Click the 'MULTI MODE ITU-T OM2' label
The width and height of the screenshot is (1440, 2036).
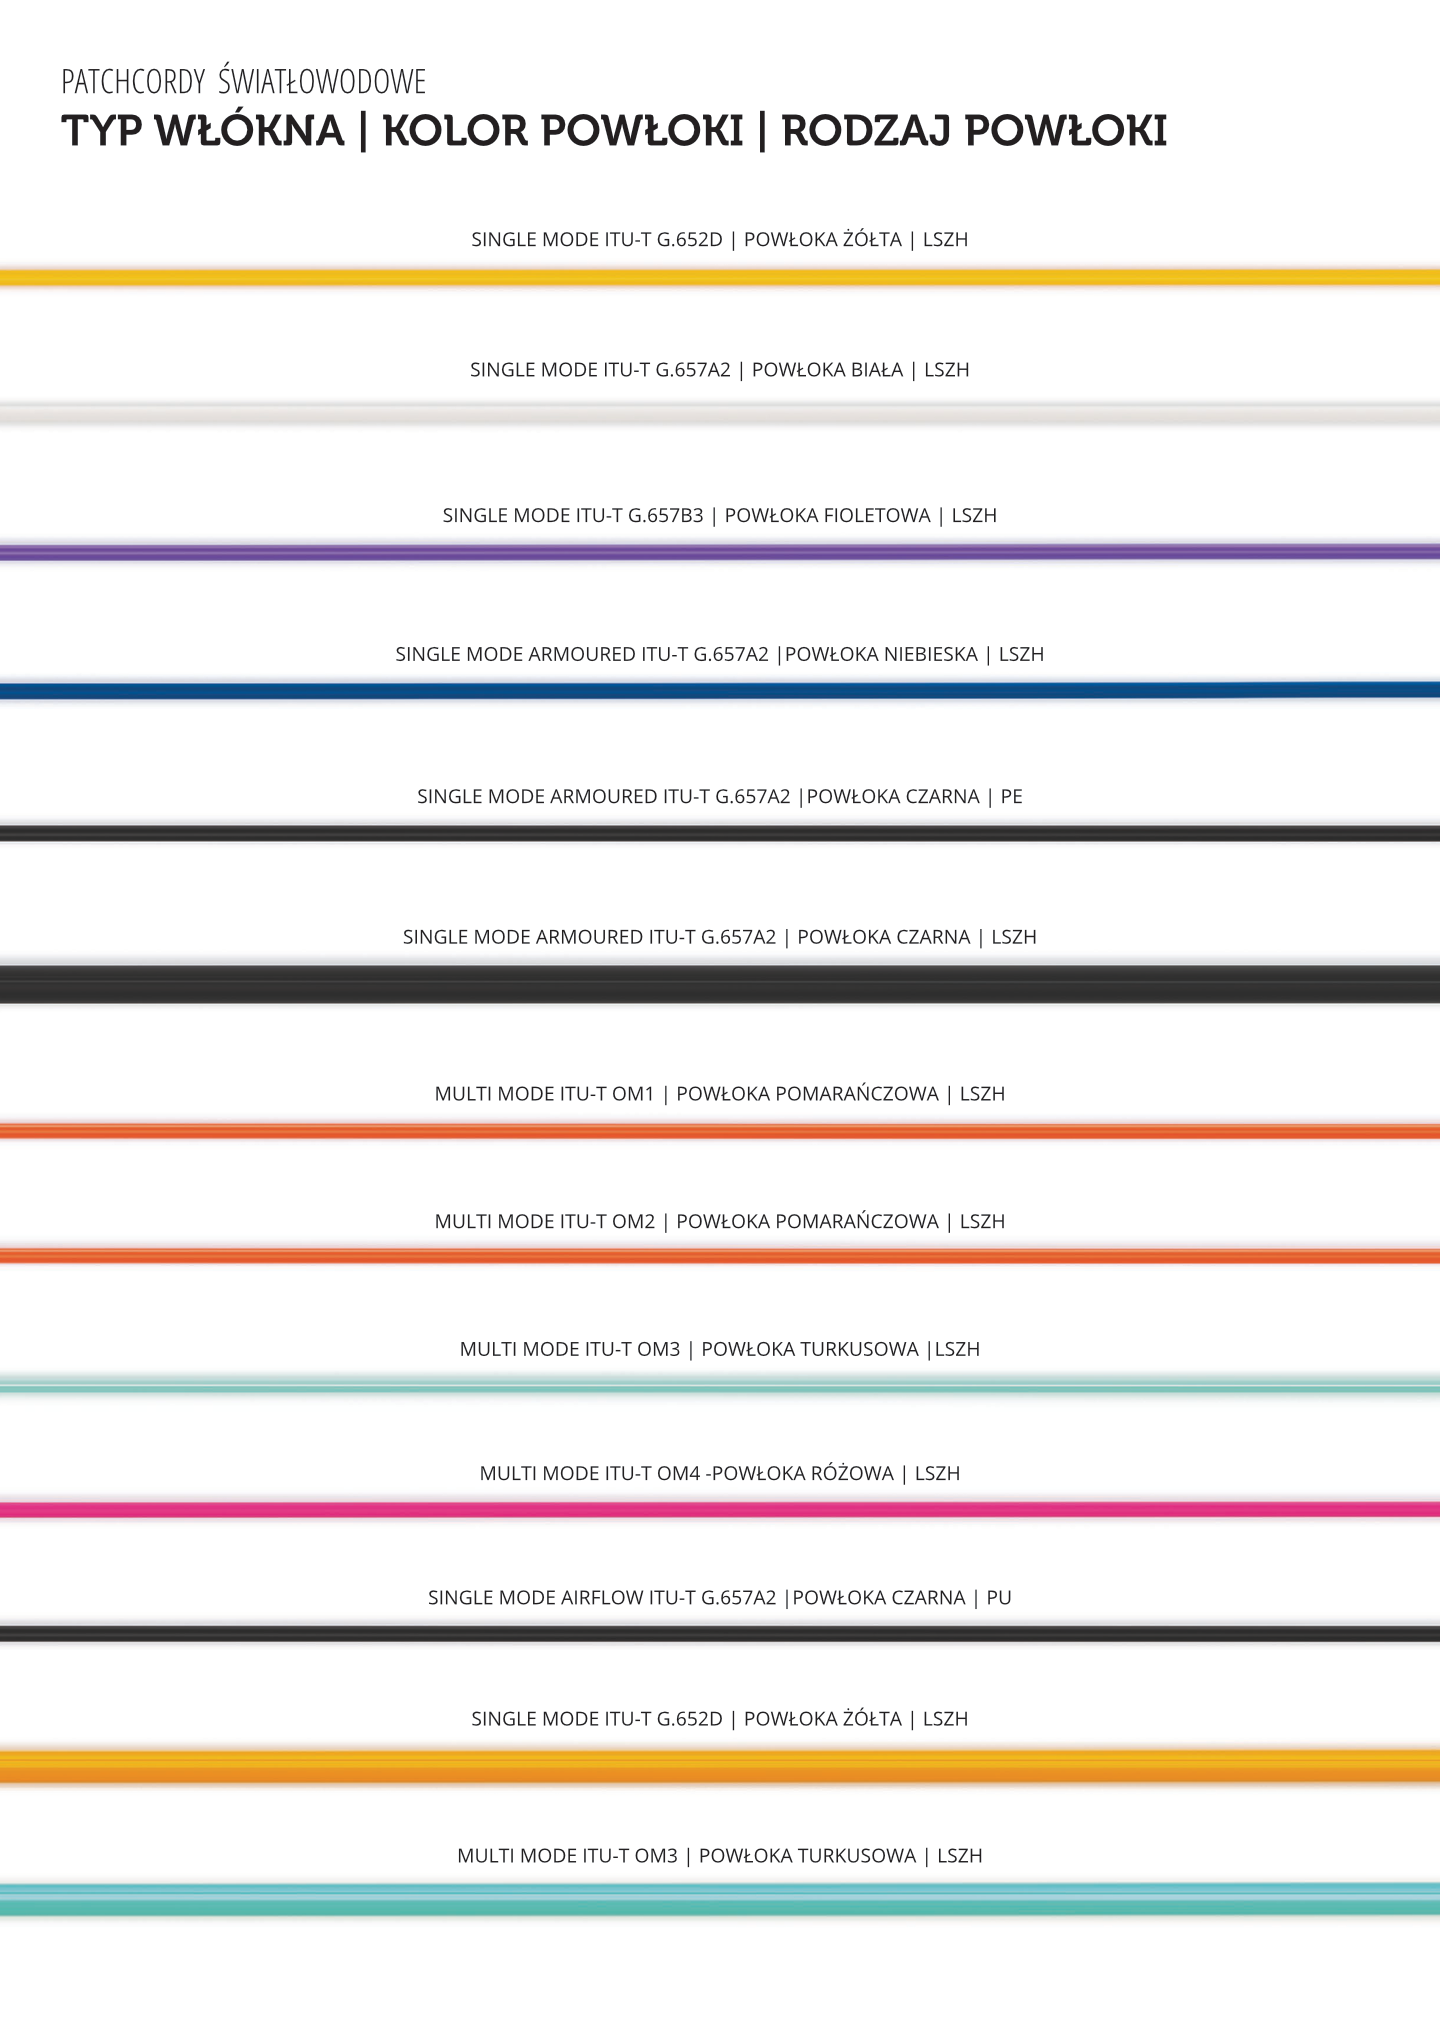[x=720, y=1221]
